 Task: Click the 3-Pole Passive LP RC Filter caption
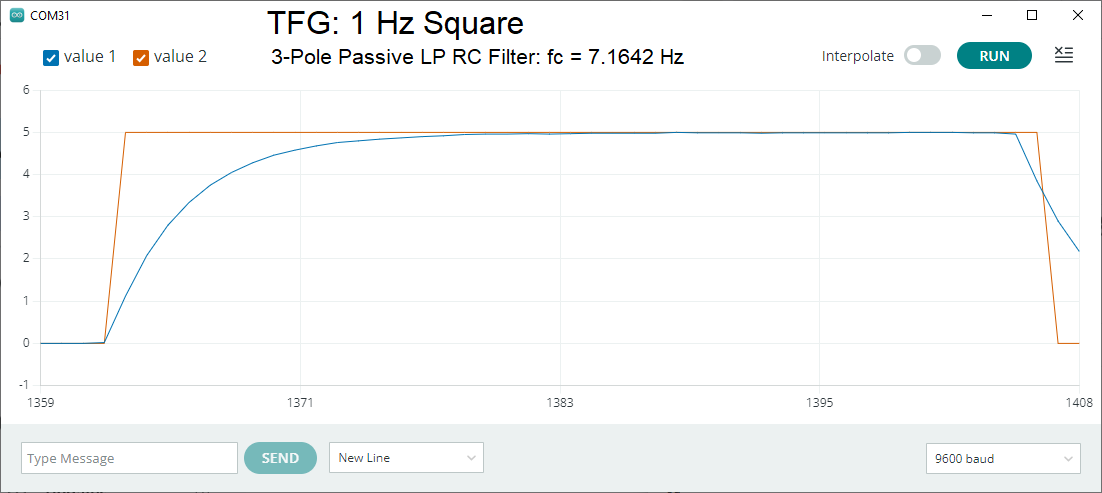tap(477, 57)
